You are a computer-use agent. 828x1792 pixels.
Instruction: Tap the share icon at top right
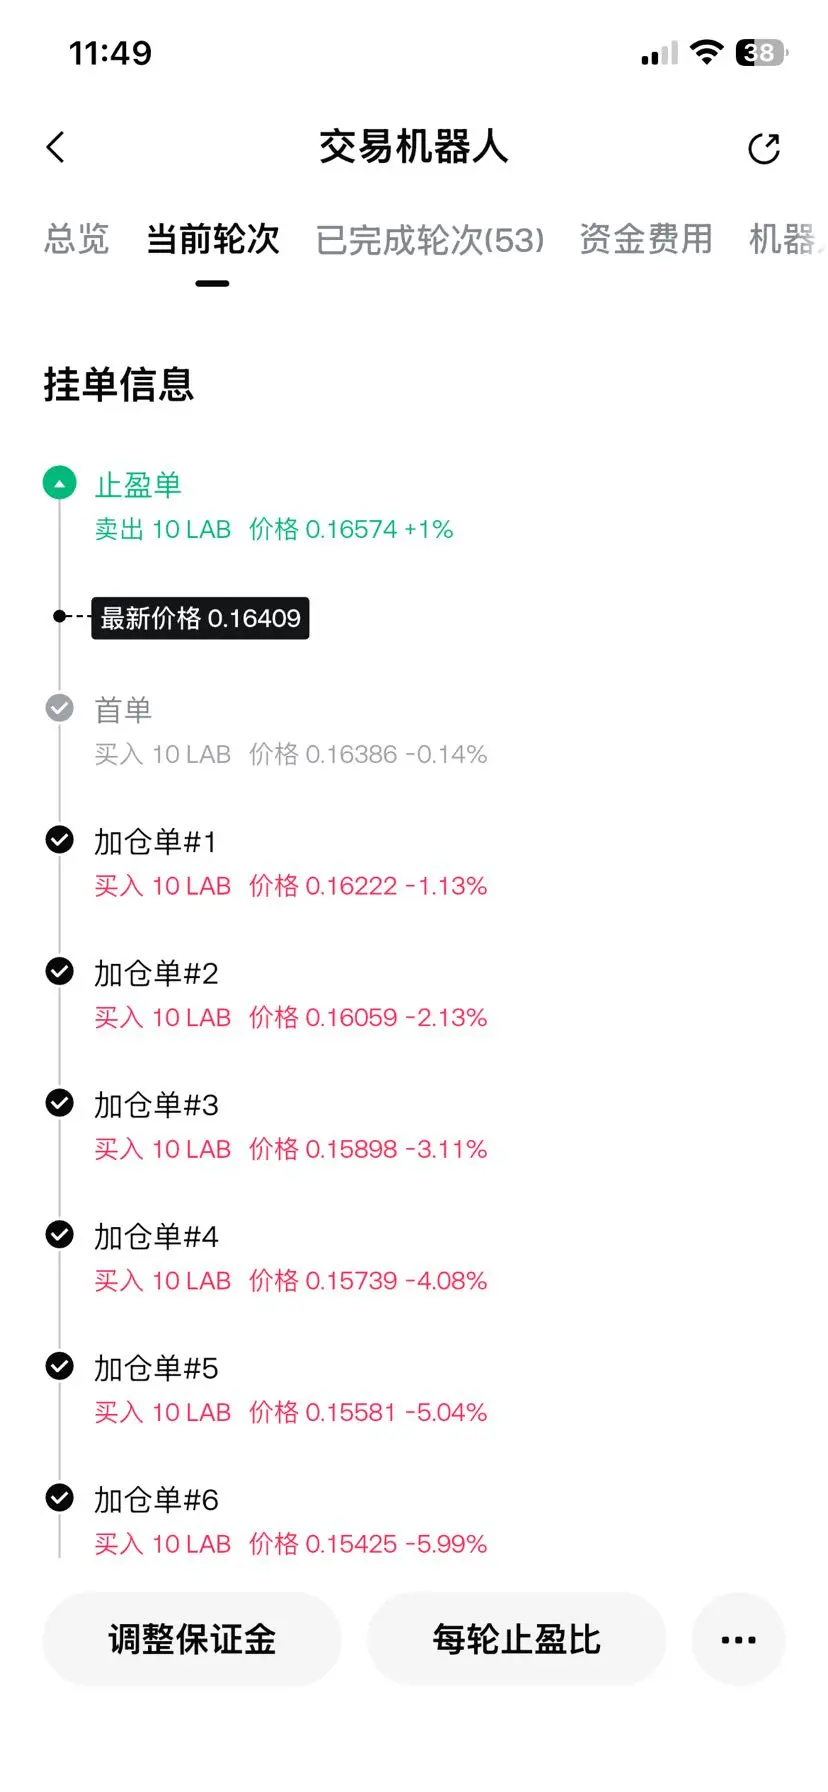[x=764, y=148]
